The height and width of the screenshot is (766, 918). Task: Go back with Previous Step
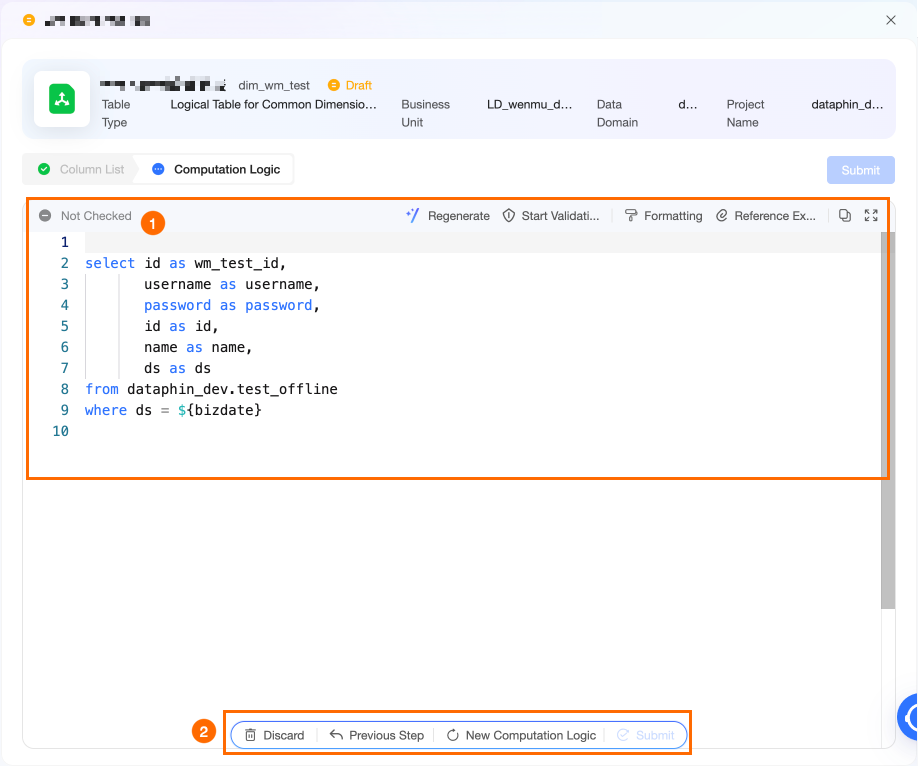(377, 735)
